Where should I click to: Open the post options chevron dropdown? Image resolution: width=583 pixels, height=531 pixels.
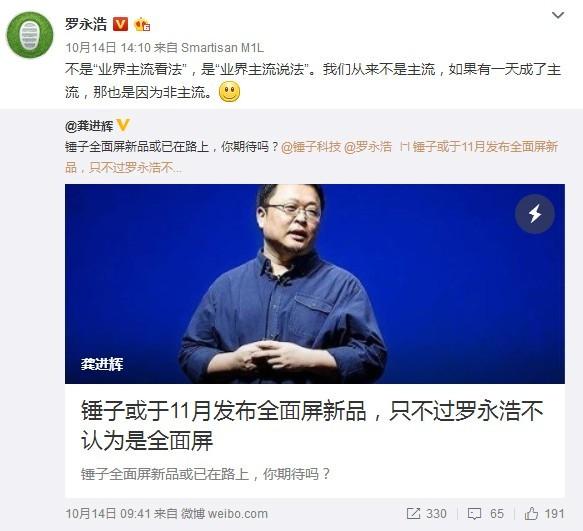[x=558, y=16]
